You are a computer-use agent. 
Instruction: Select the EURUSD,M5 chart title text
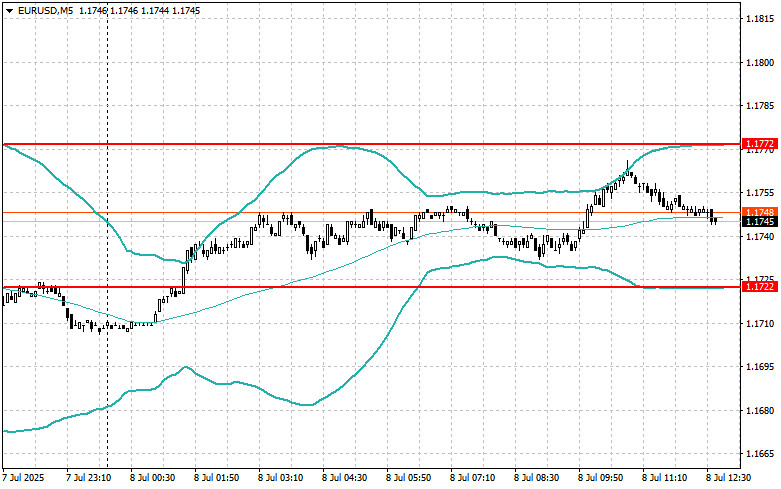click(x=45, y=10)
